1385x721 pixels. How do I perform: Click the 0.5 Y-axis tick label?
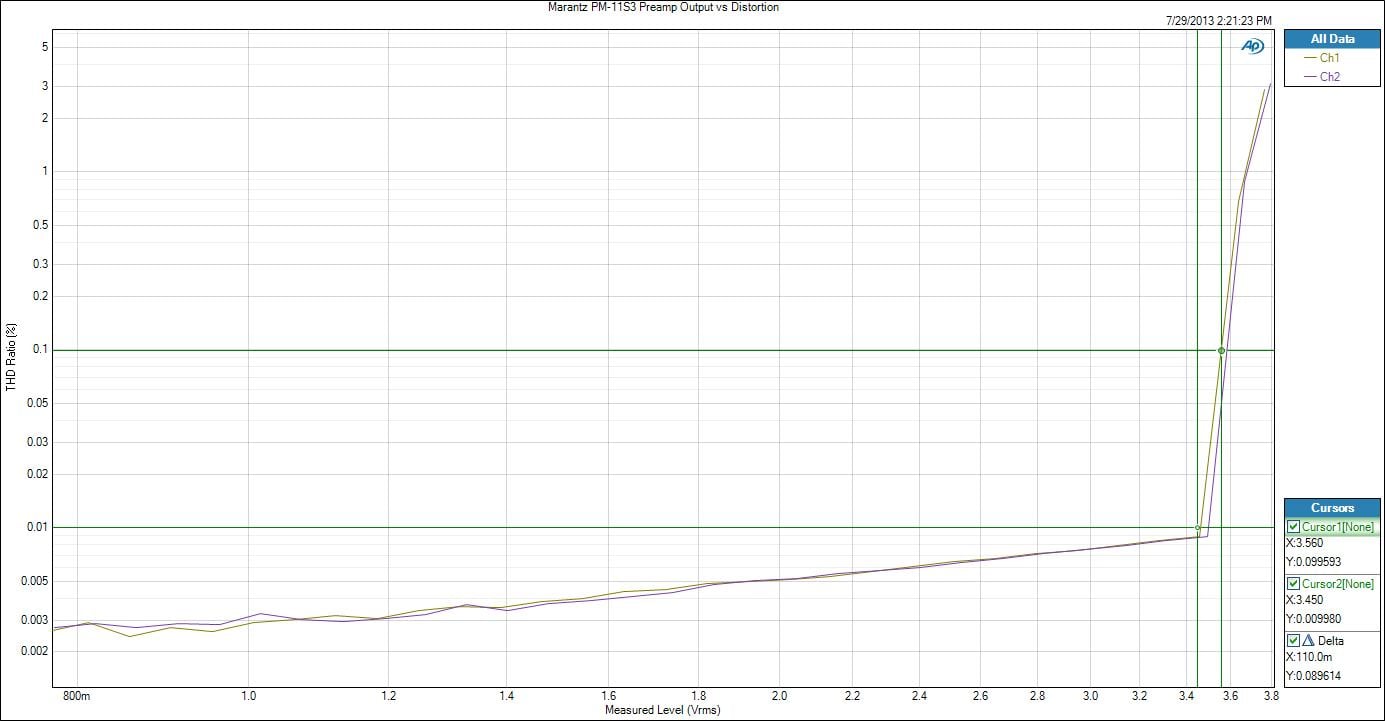point(41,225)
